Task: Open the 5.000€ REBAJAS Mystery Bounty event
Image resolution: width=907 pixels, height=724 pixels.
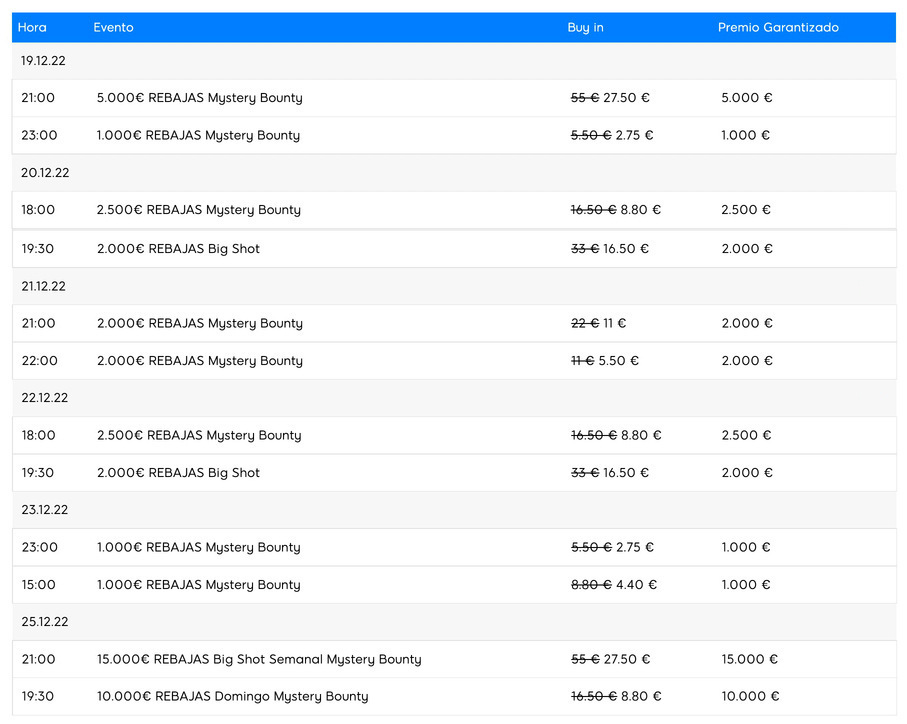Action: (x=199, y=98)
